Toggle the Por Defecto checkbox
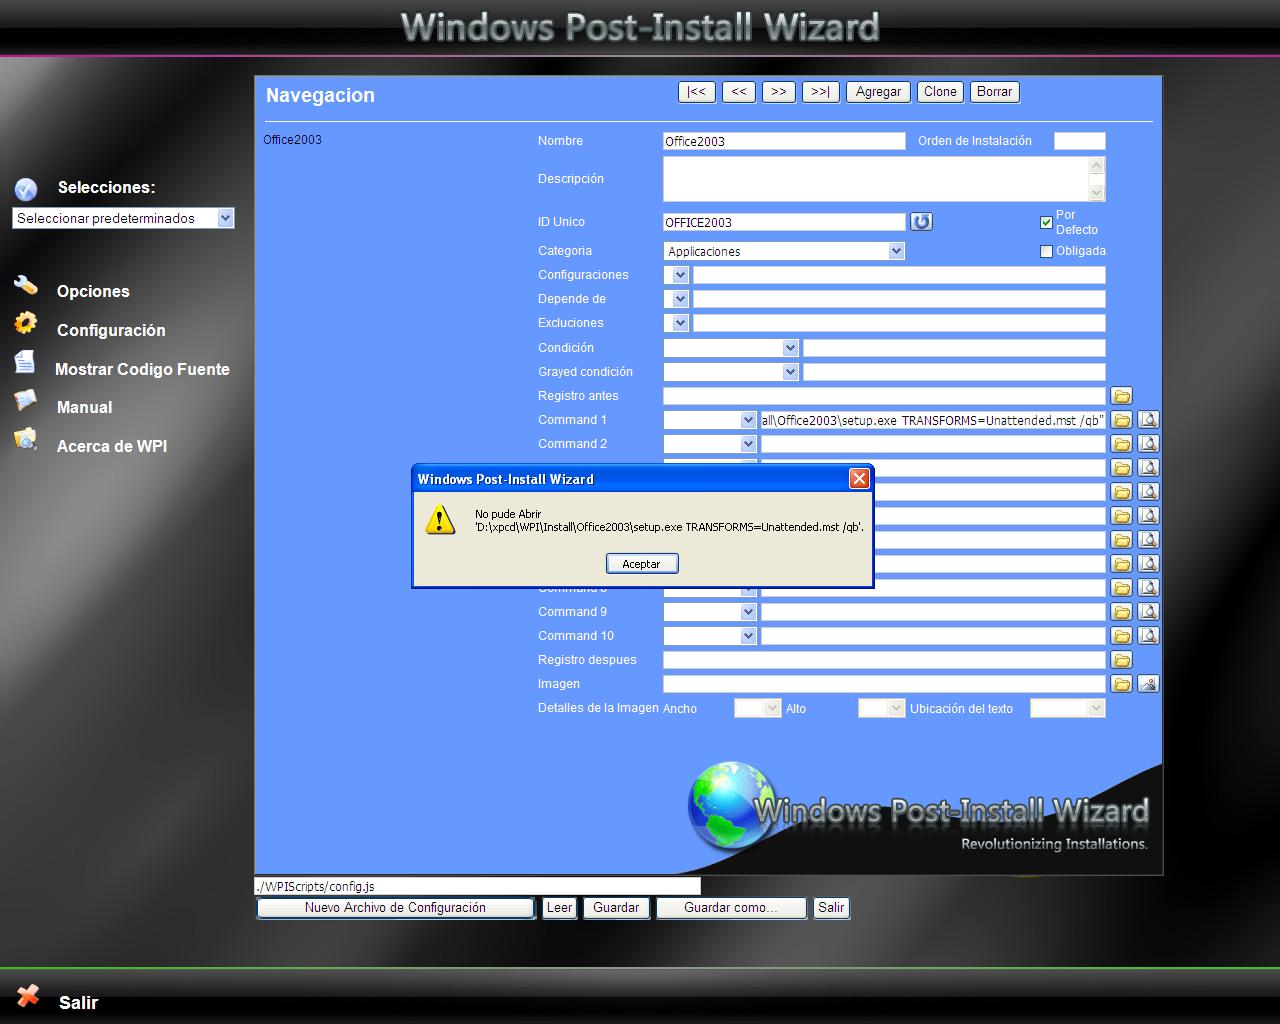Screen dimensions: 1280x1024 pyautogui.click(x=1046, y=222)
